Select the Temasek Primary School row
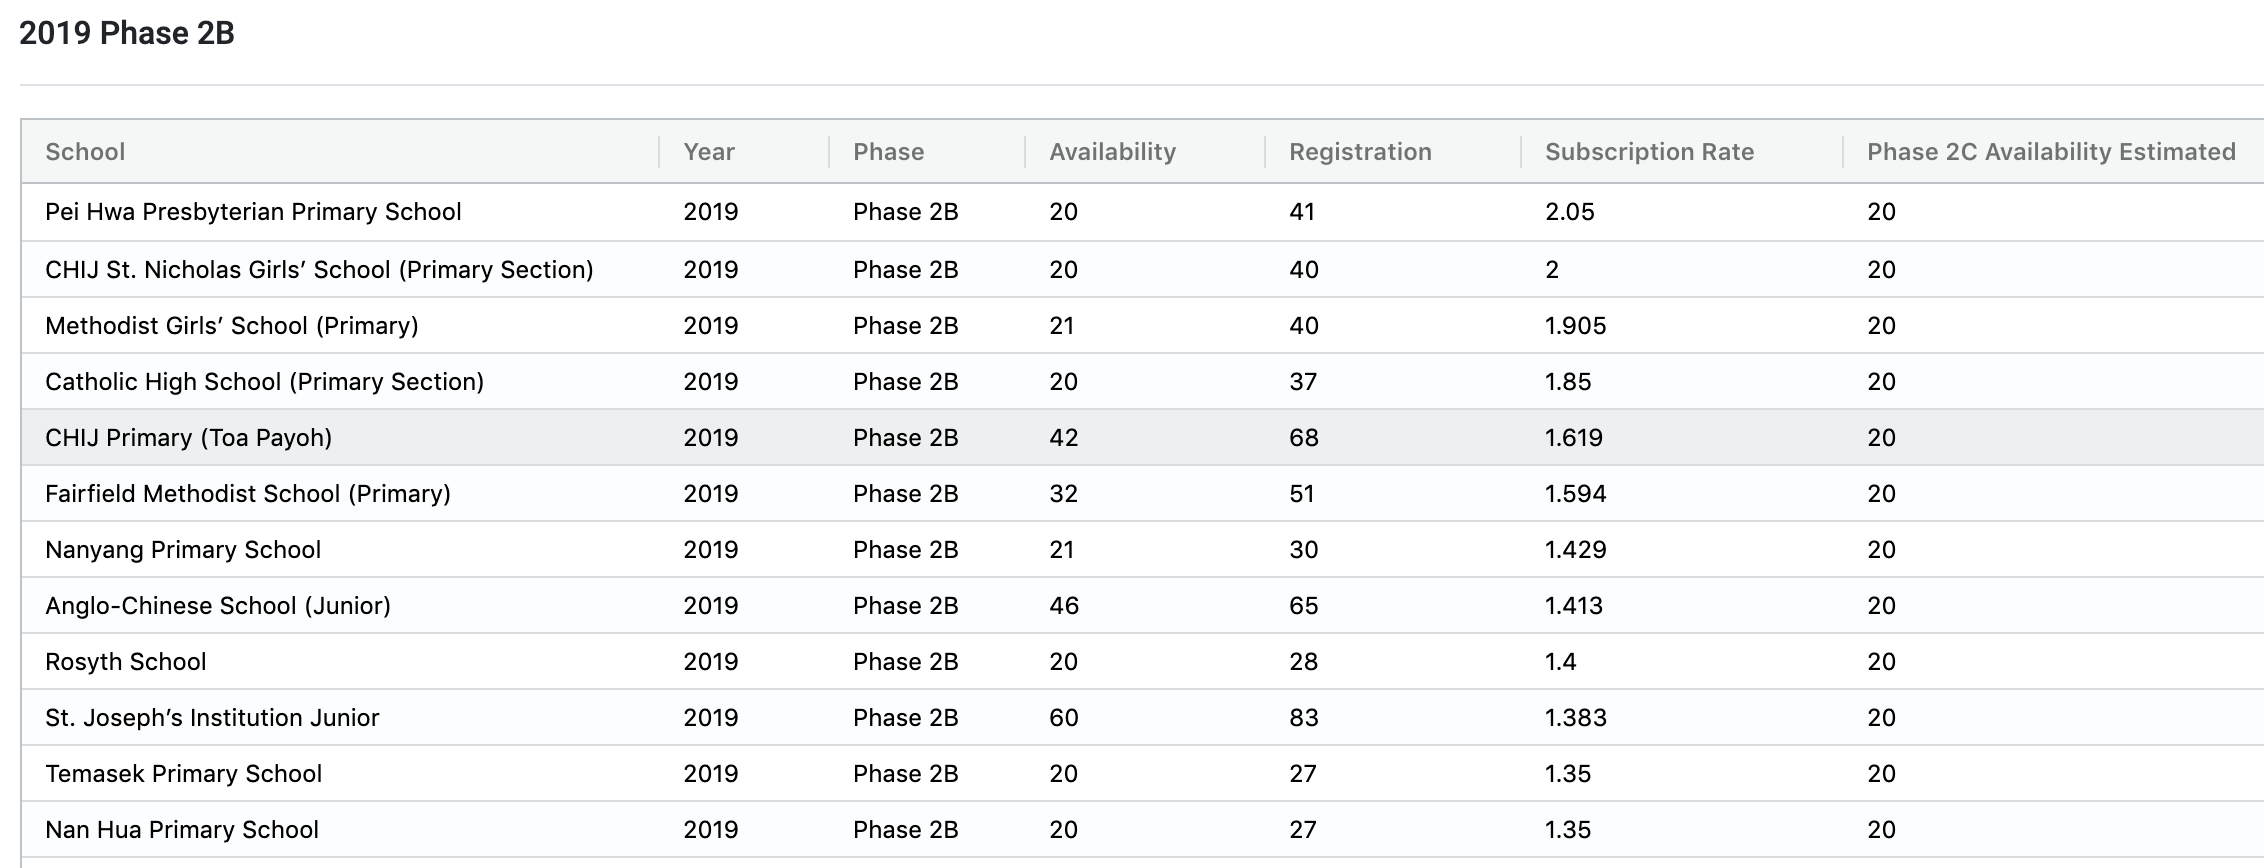The height and width of the screenshot is (868, 2264). [183, 774]
